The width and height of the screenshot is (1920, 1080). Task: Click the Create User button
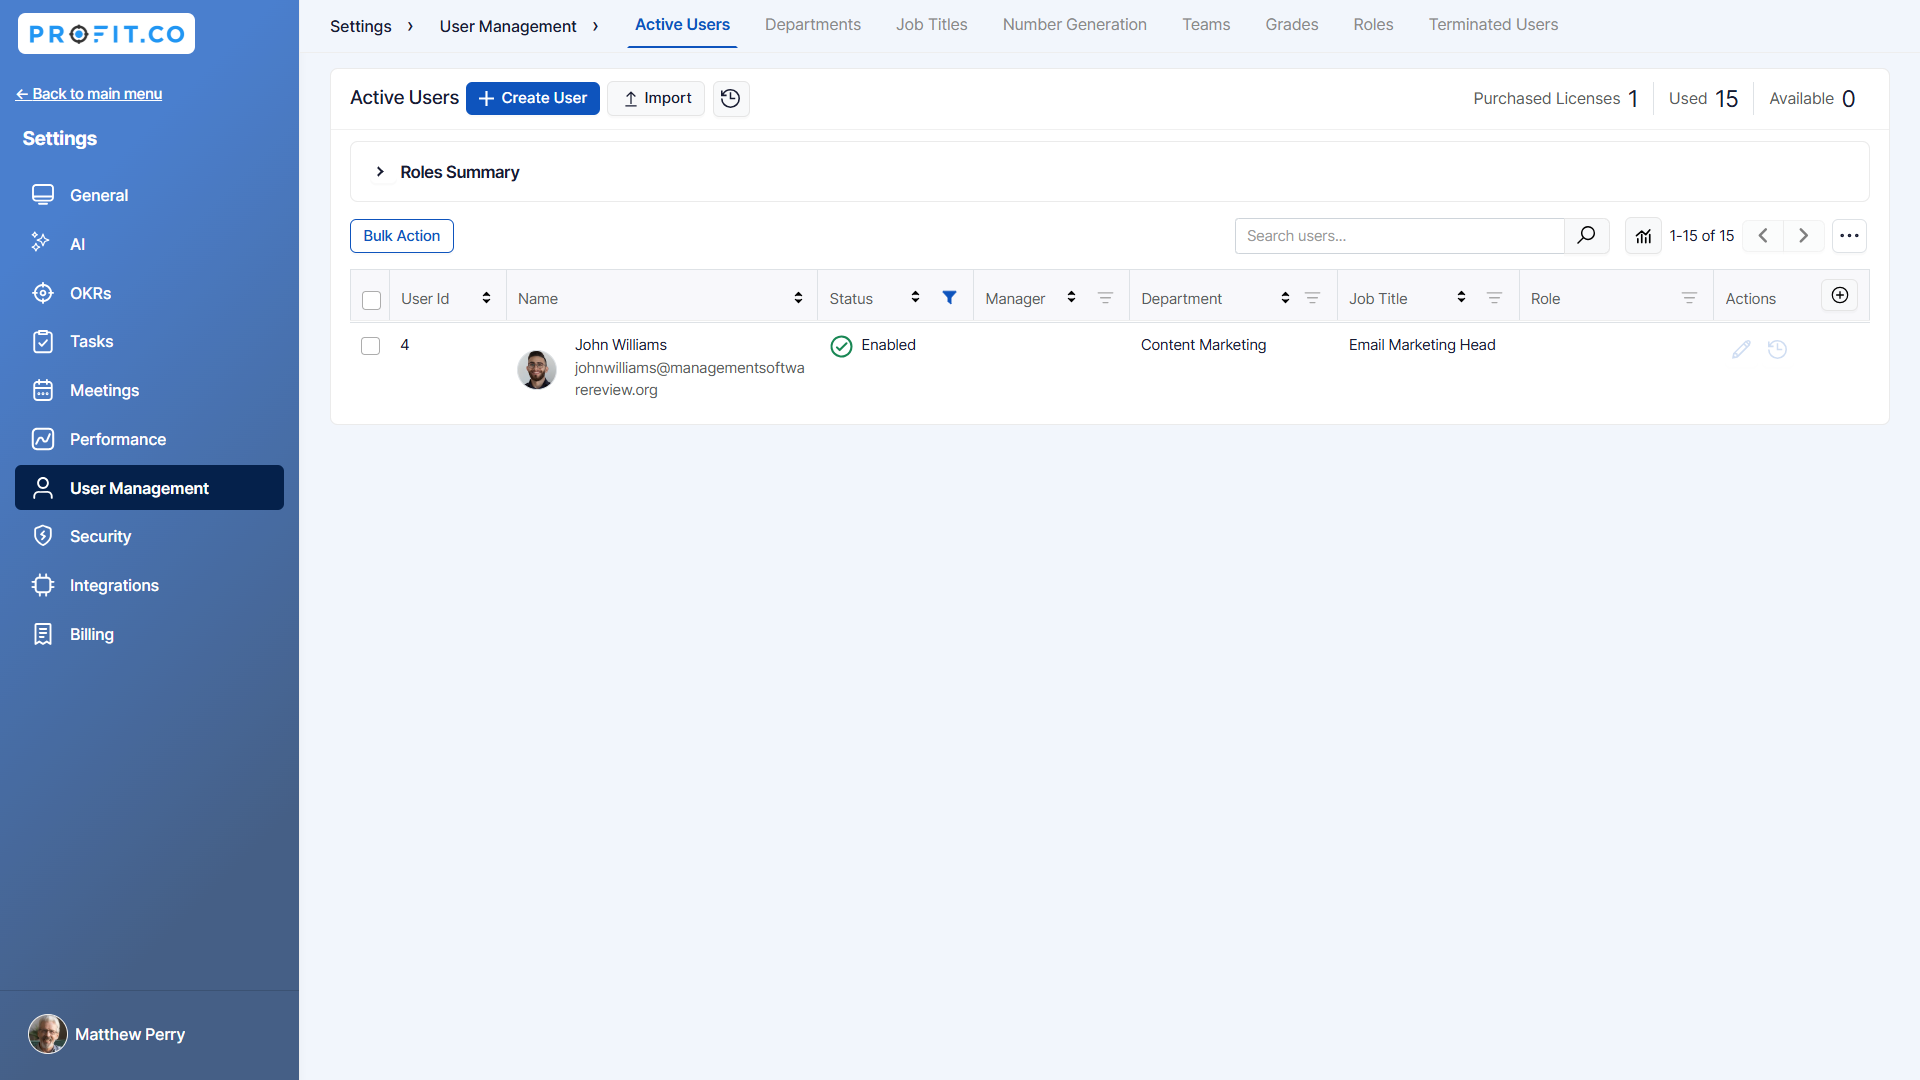[532, 98]
